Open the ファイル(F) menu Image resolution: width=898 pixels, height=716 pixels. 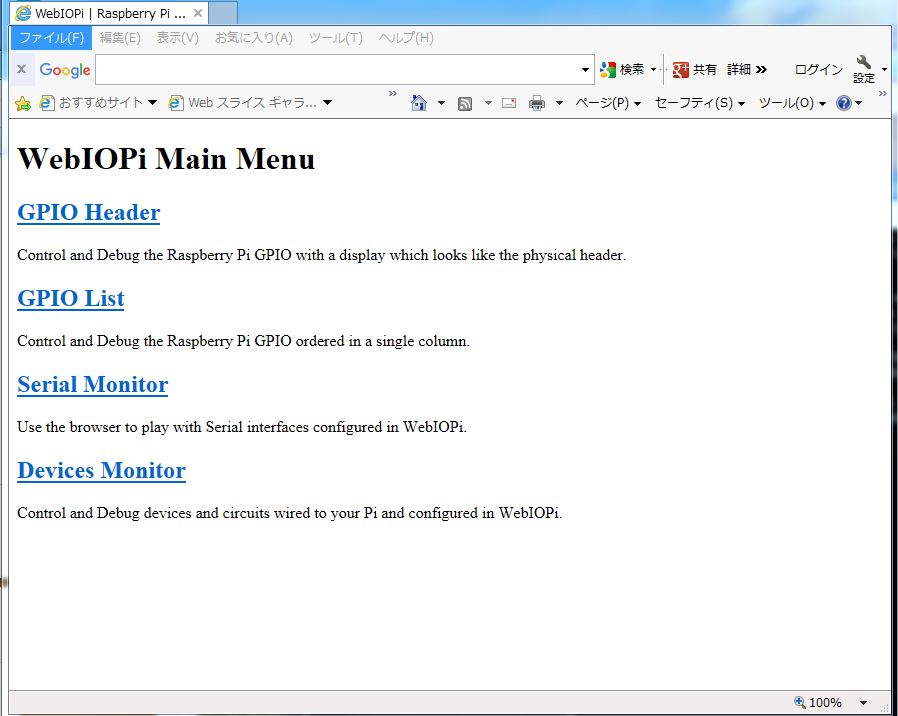pos(51,38)
